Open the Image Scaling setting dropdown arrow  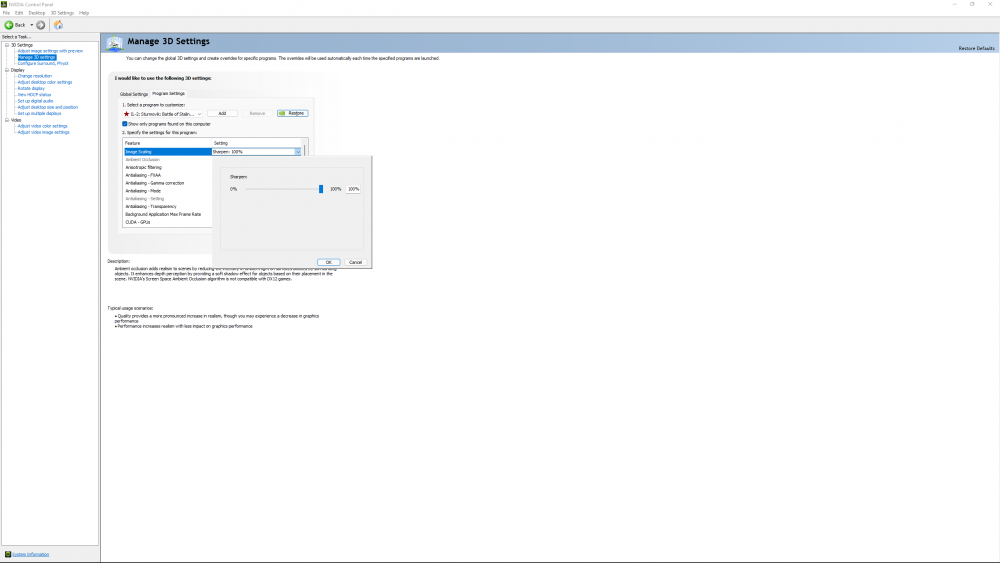point(297,152)
